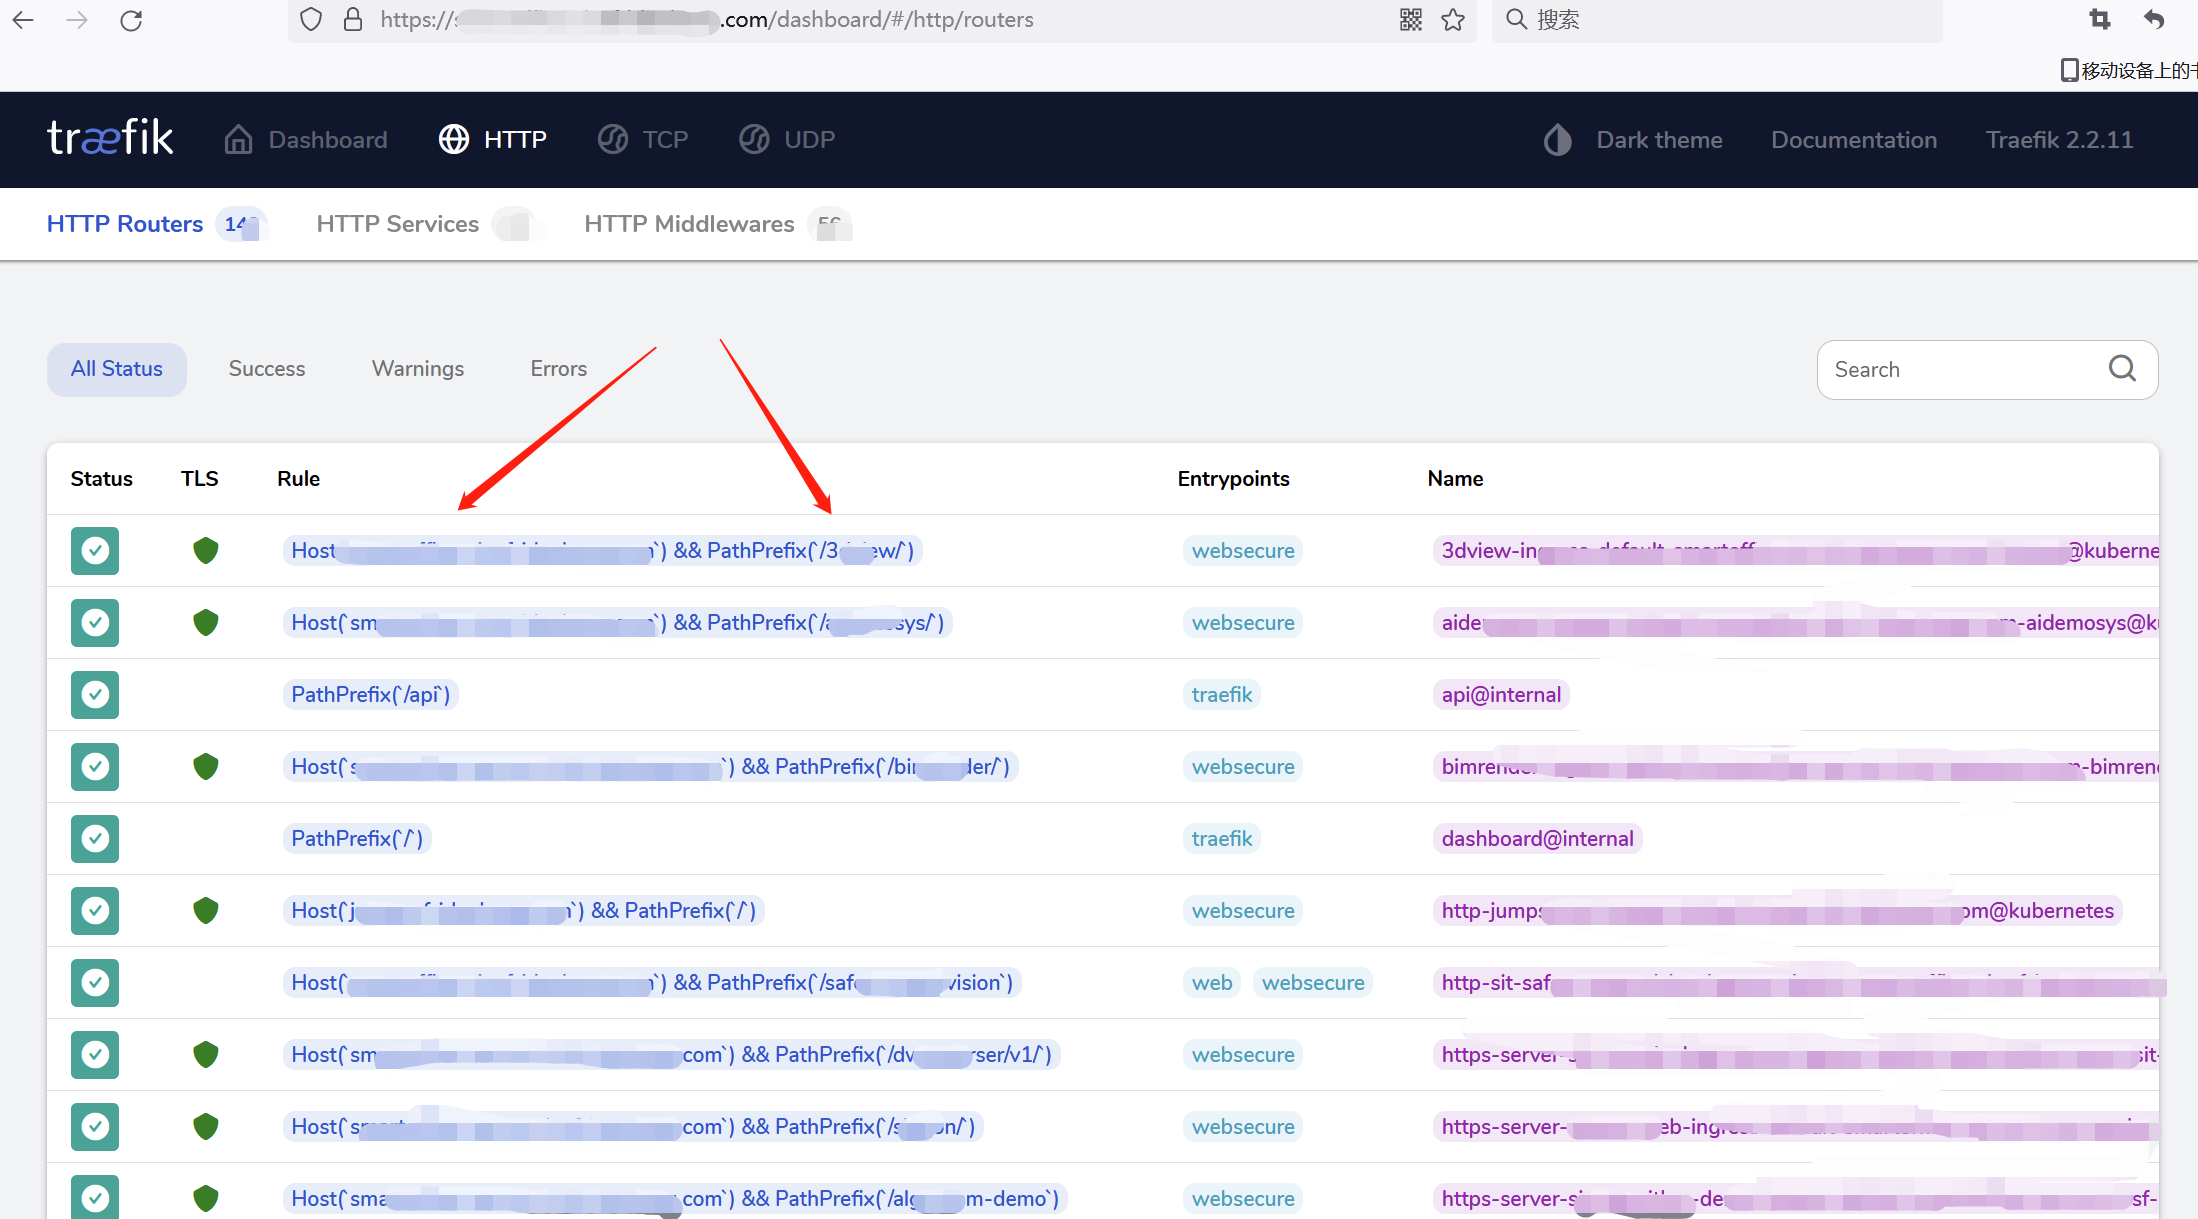
Task: Bookmark page with star icon
Action: coord(1453,20)
